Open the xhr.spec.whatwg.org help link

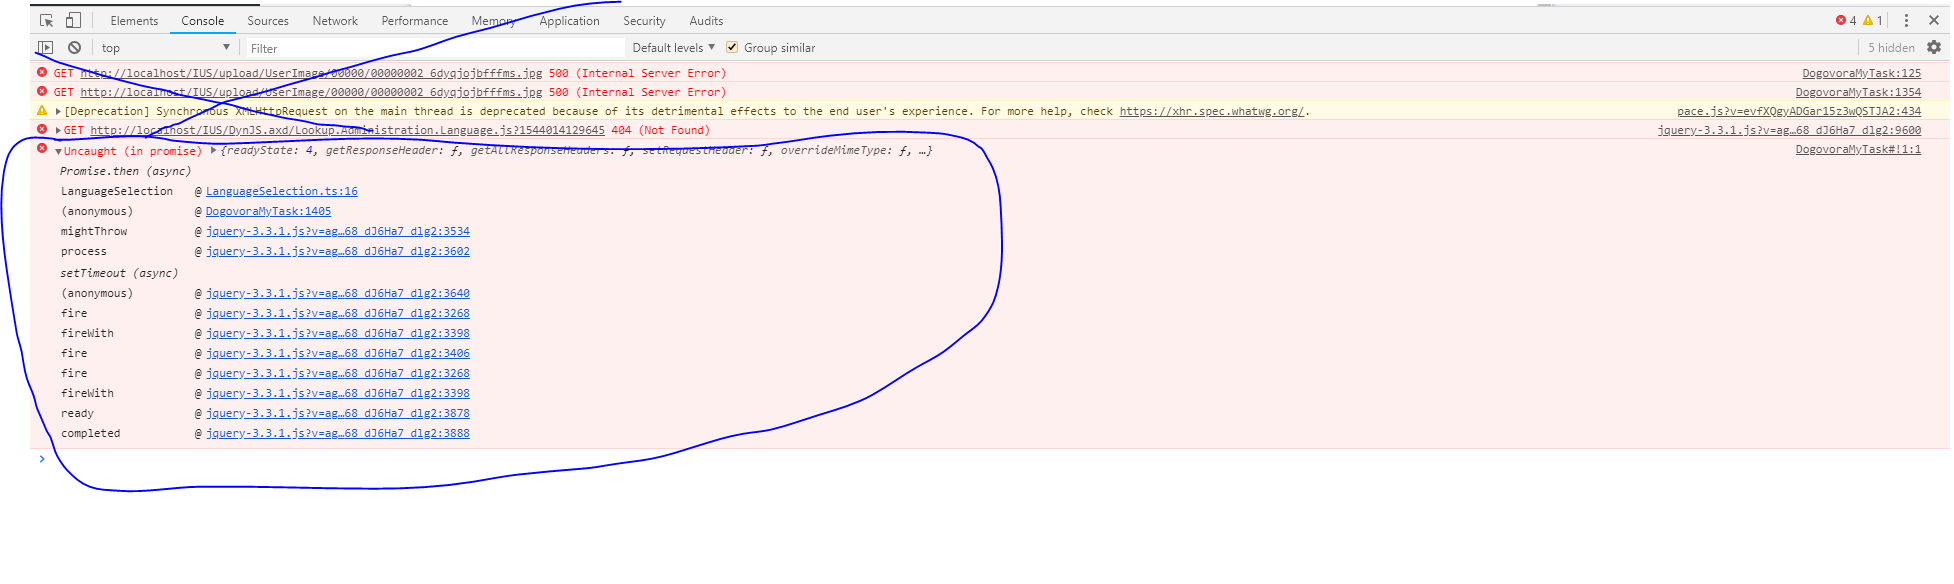[1212, 111]
